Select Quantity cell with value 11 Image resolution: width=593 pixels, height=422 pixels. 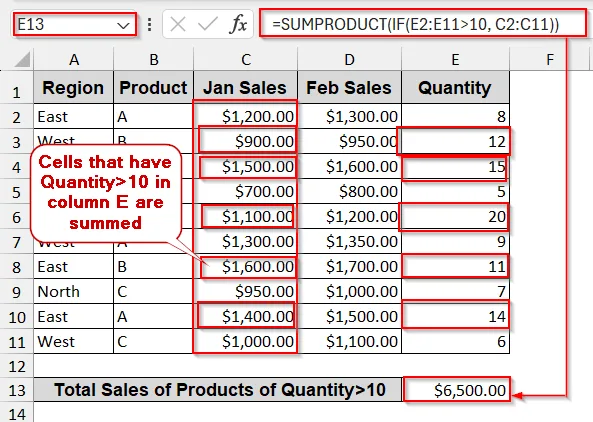point(455,267)
